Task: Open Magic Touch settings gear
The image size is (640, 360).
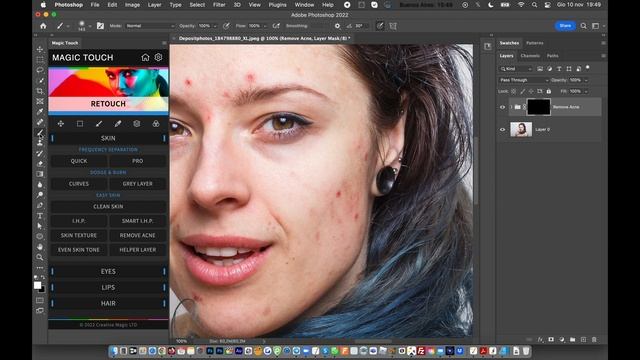Action: (158, 58)
